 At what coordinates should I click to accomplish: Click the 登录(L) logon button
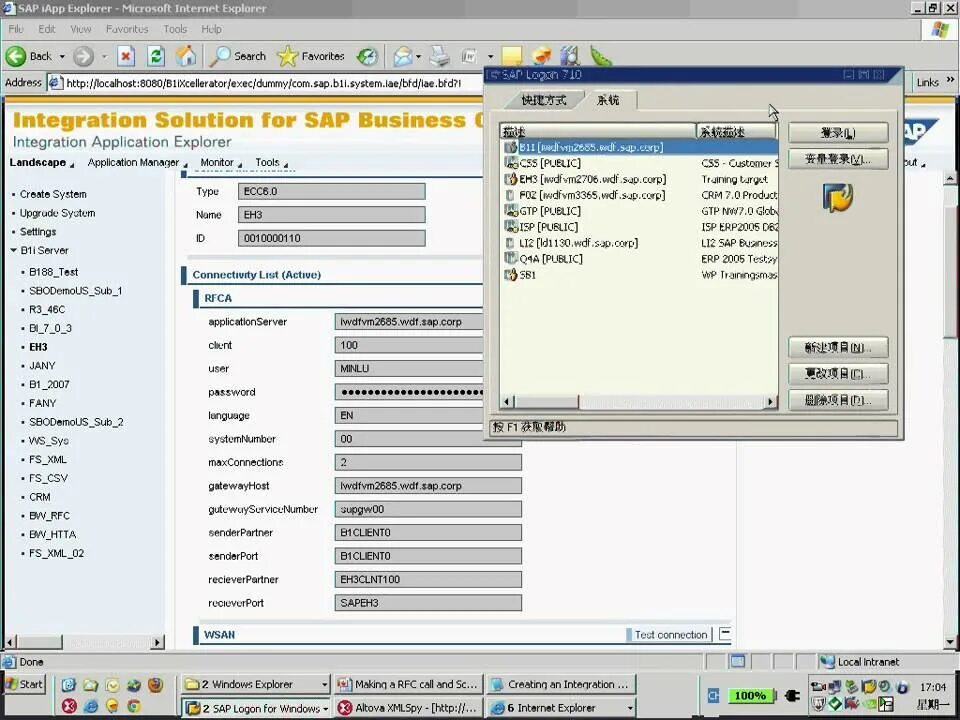pos(838,133)
